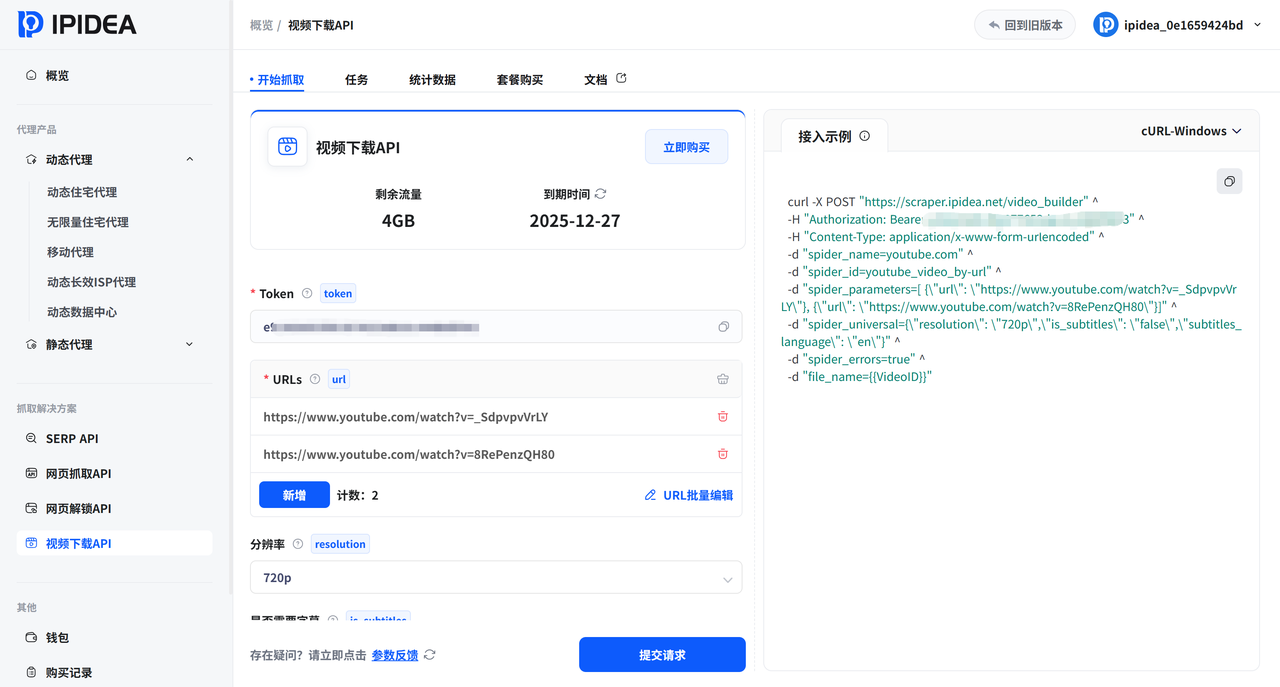1280x687 pixels.
Task: Delete the 8RePenzQH80 URL row
Action: pyautogui.click(x=723, y=454)
